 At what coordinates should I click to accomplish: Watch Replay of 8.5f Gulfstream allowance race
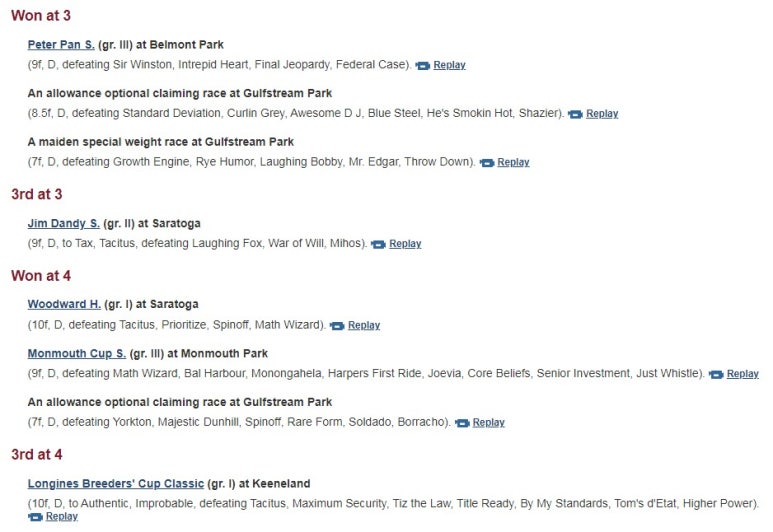coord(602,114)
